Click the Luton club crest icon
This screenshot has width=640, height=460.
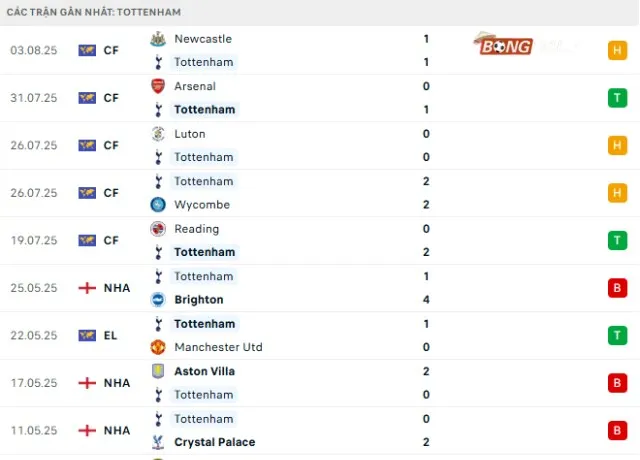(157, 134)
